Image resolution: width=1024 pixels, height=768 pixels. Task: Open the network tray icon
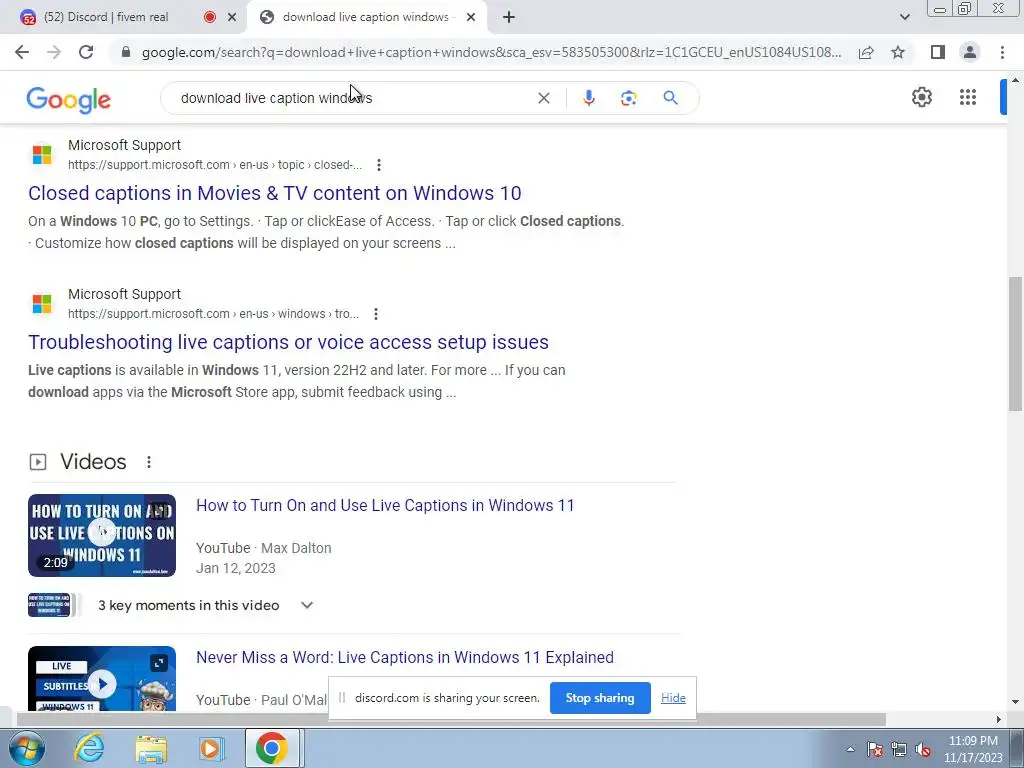[899, 749]
